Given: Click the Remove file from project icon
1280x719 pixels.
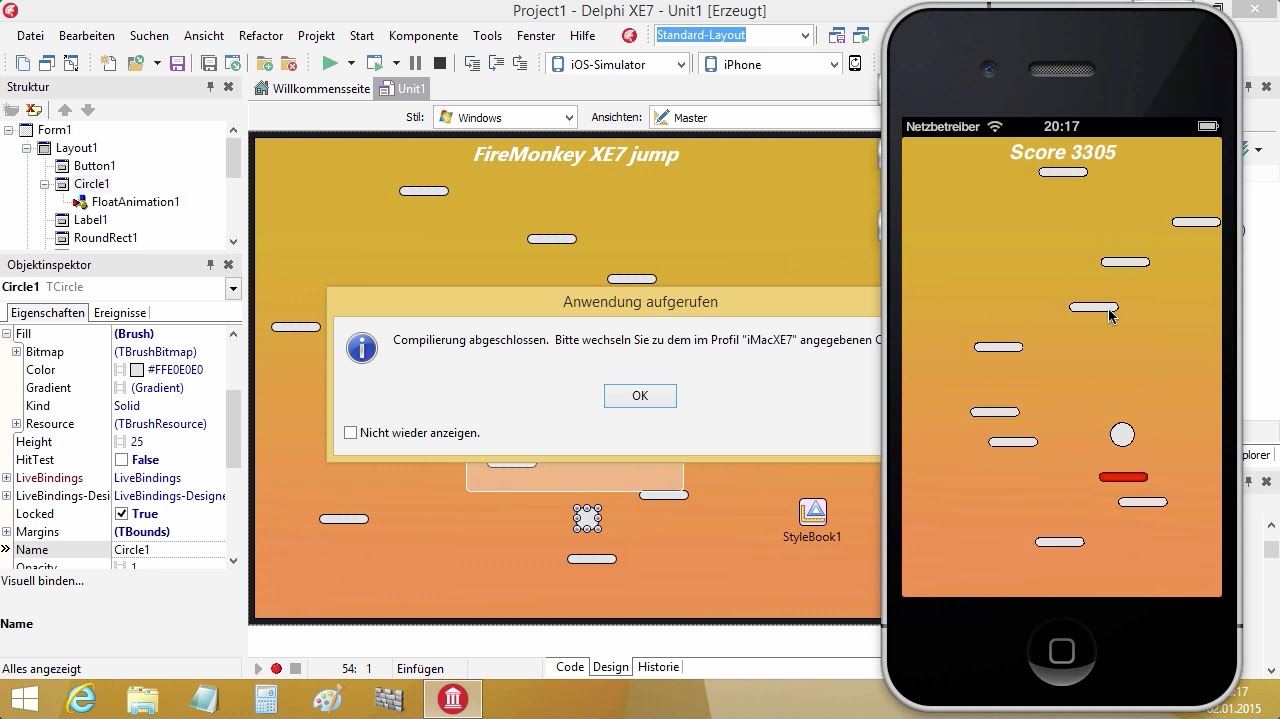Looking at the screenshot, I should [289, 63].
